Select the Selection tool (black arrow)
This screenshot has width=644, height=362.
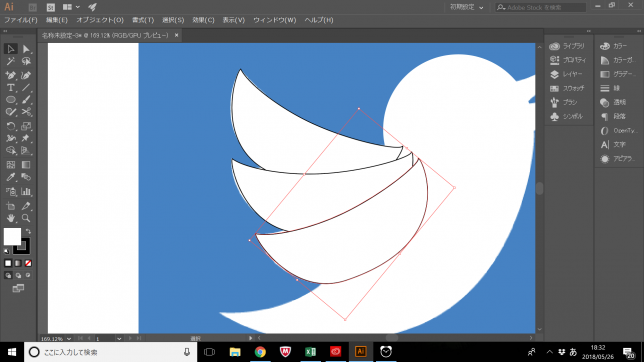click(11, 49)
